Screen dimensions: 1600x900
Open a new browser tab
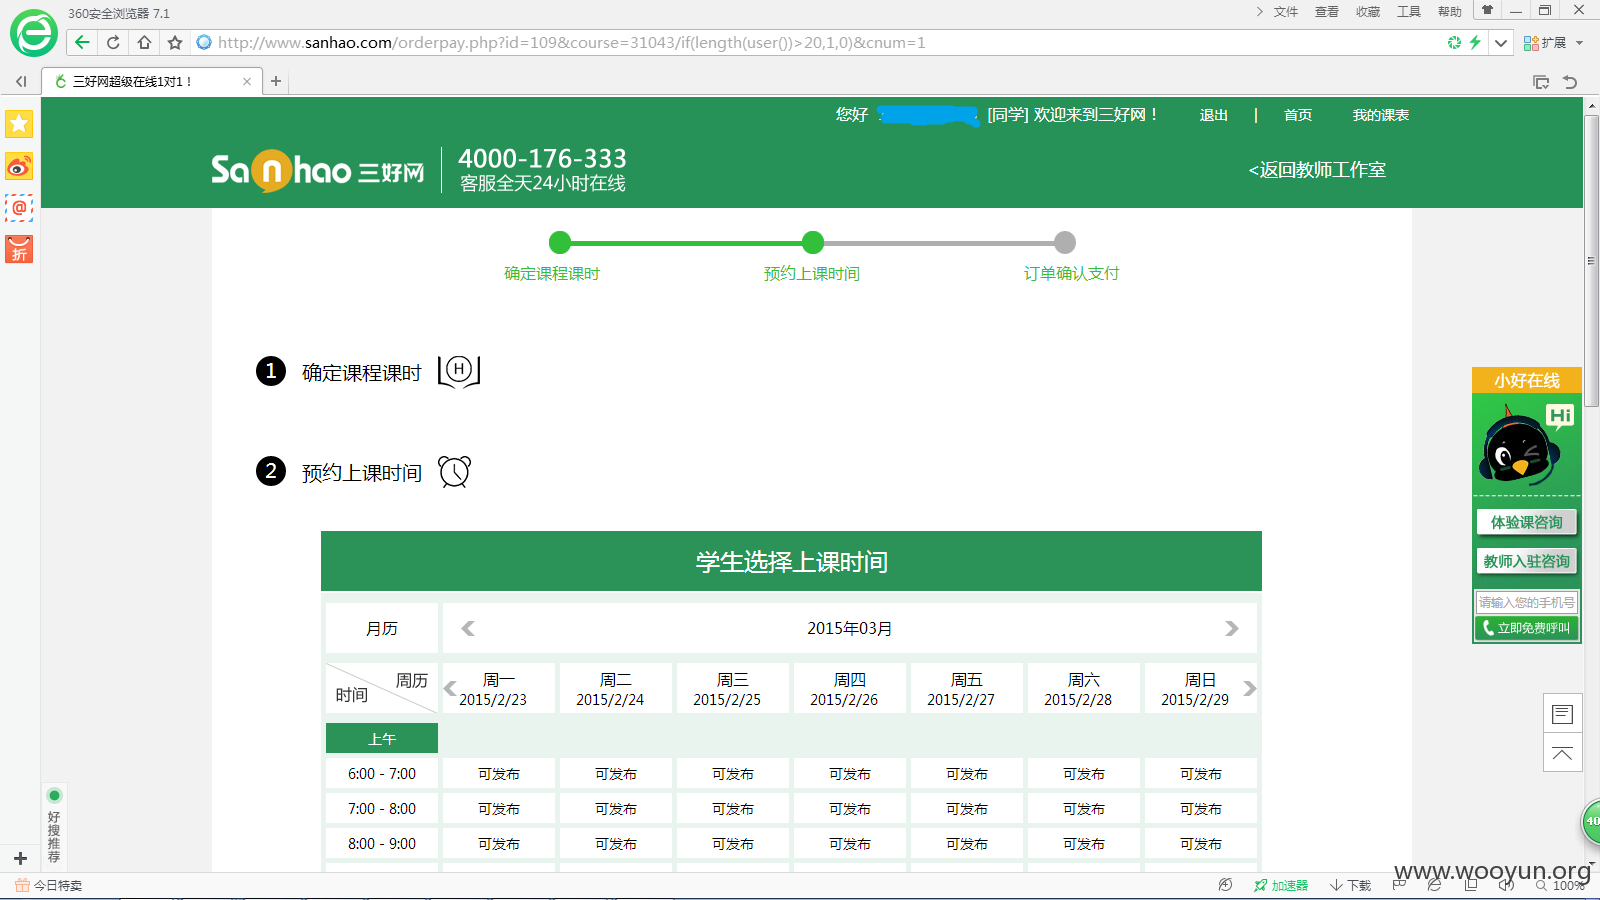(x=276, y=81)
